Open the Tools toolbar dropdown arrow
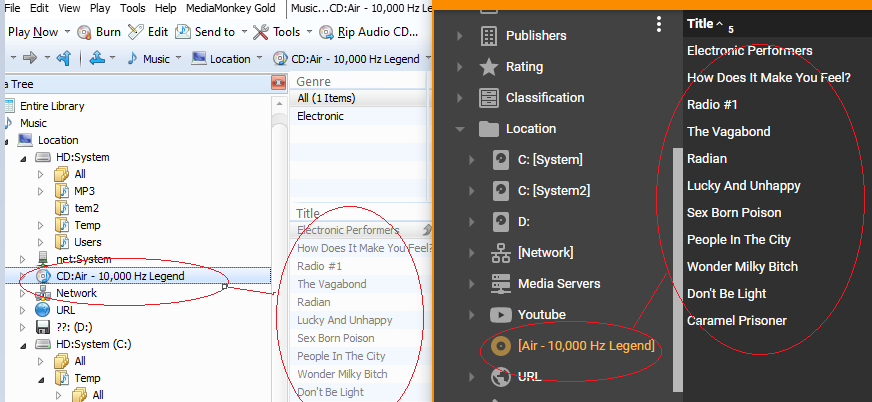The height and width of the screenshot is (402, 872). point(308,32)
